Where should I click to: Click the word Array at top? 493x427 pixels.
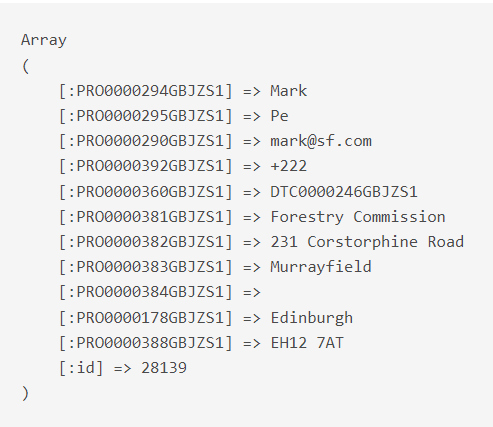pyautogui.click(x=44, y=40)
